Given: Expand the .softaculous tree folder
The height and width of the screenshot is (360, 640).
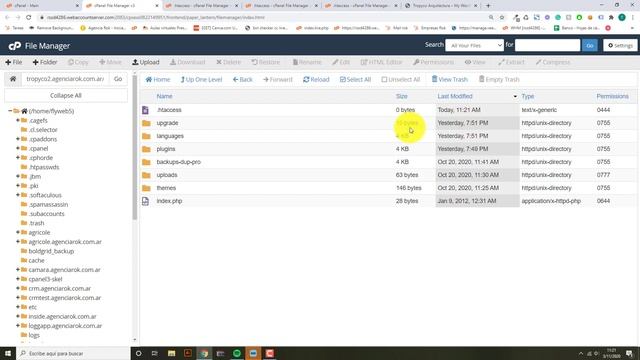Looking at the screenshot, I should [18, 195].
